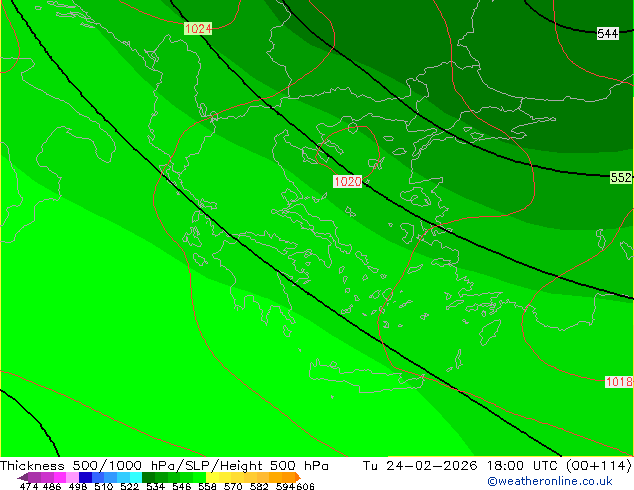Click the 522 legend value
The height and width of the screenshot is (490, 634).
(129, 486)
